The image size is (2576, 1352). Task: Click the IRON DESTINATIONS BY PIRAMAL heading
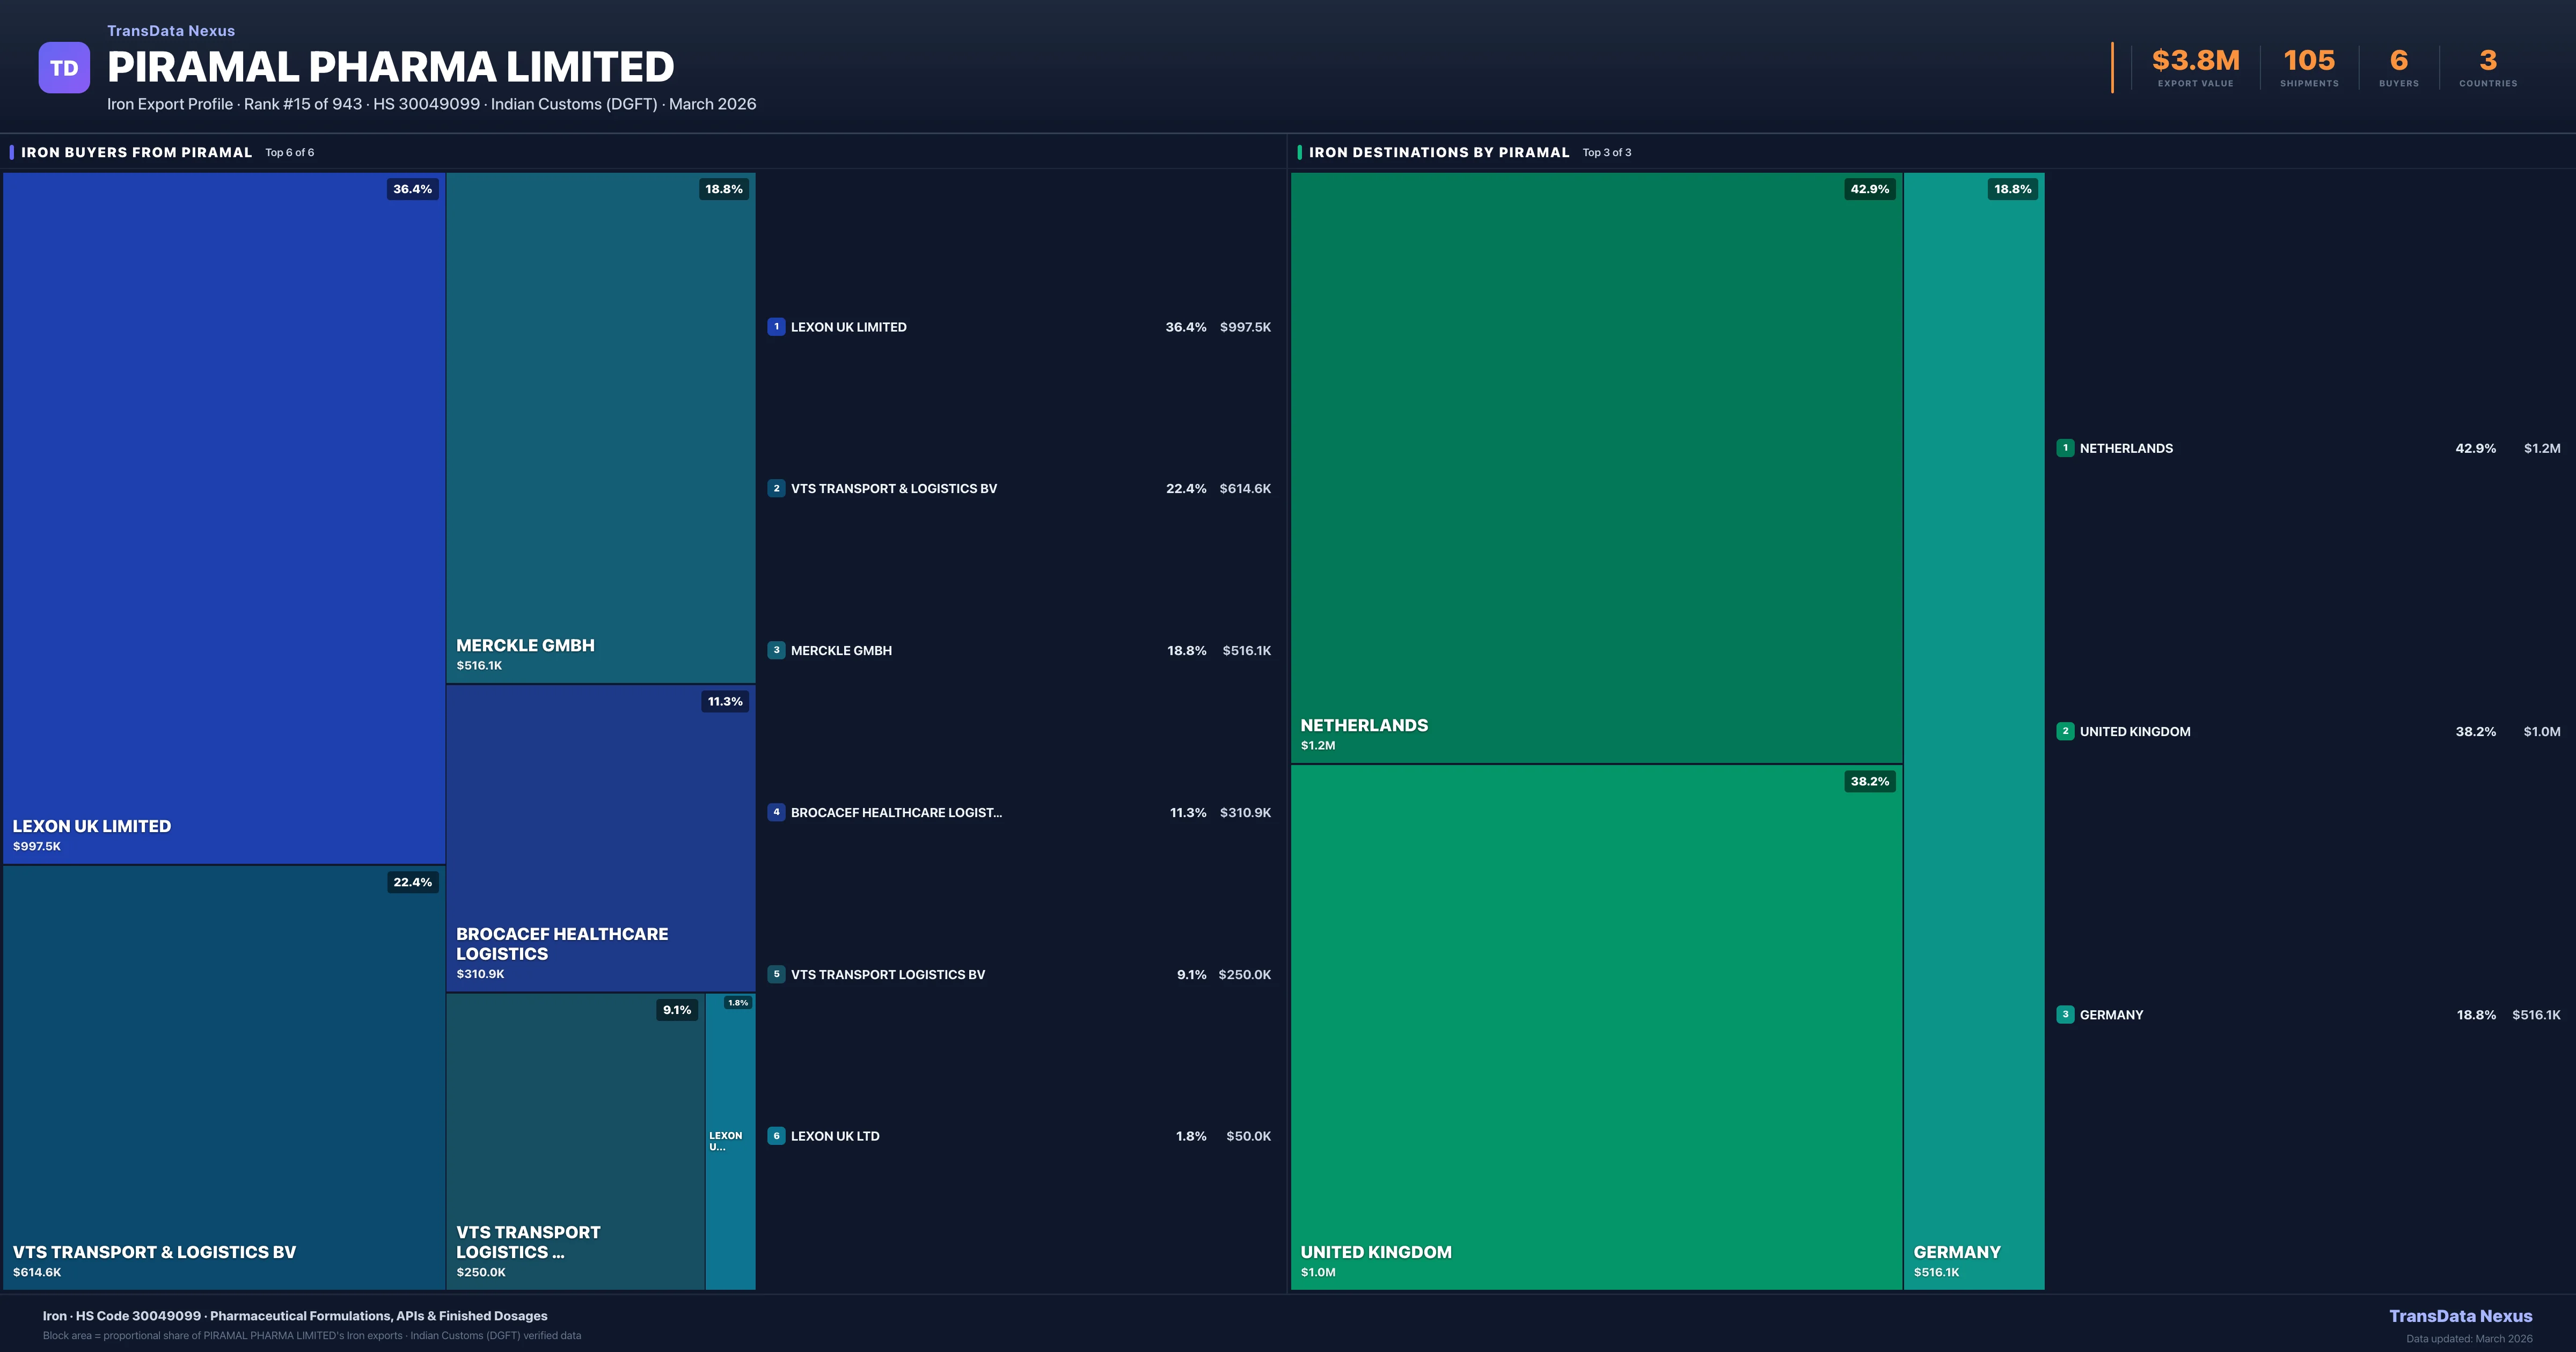click(1438, 152)
